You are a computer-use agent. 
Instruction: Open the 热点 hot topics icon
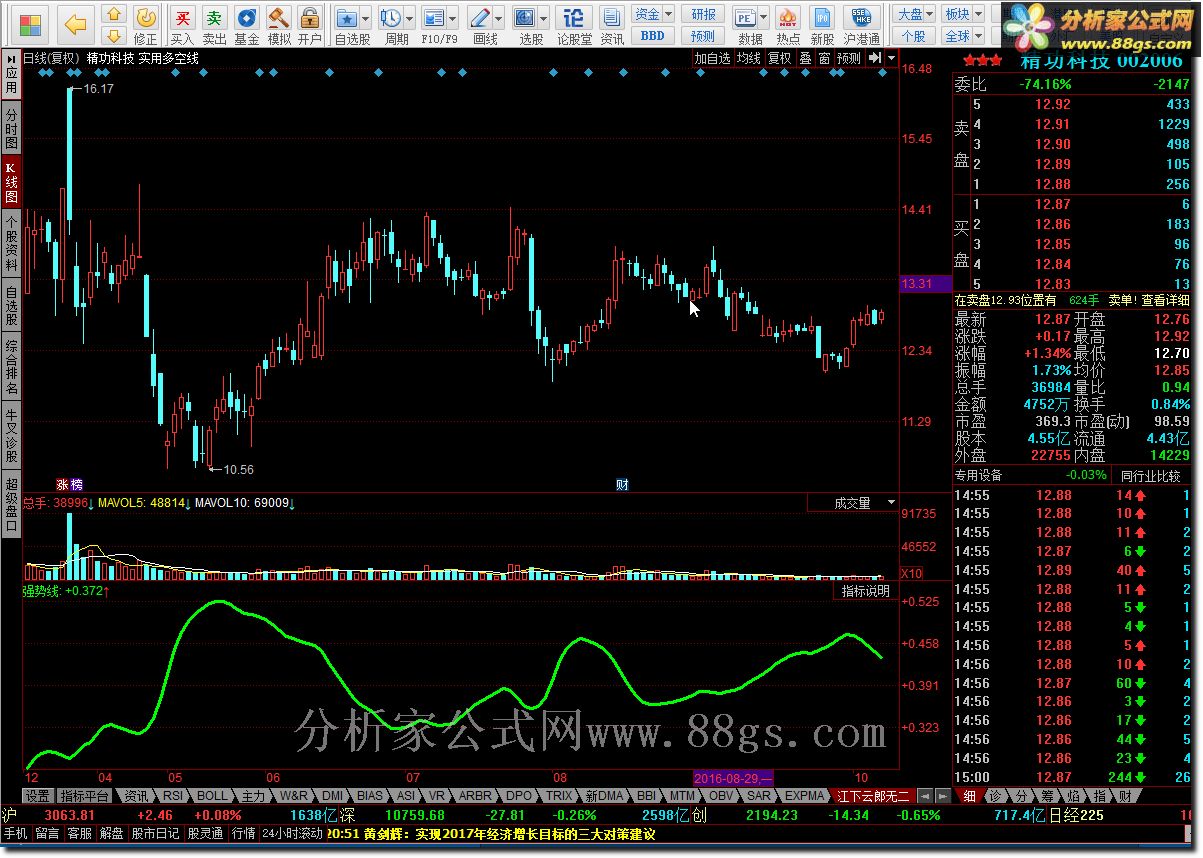[788, 24]
